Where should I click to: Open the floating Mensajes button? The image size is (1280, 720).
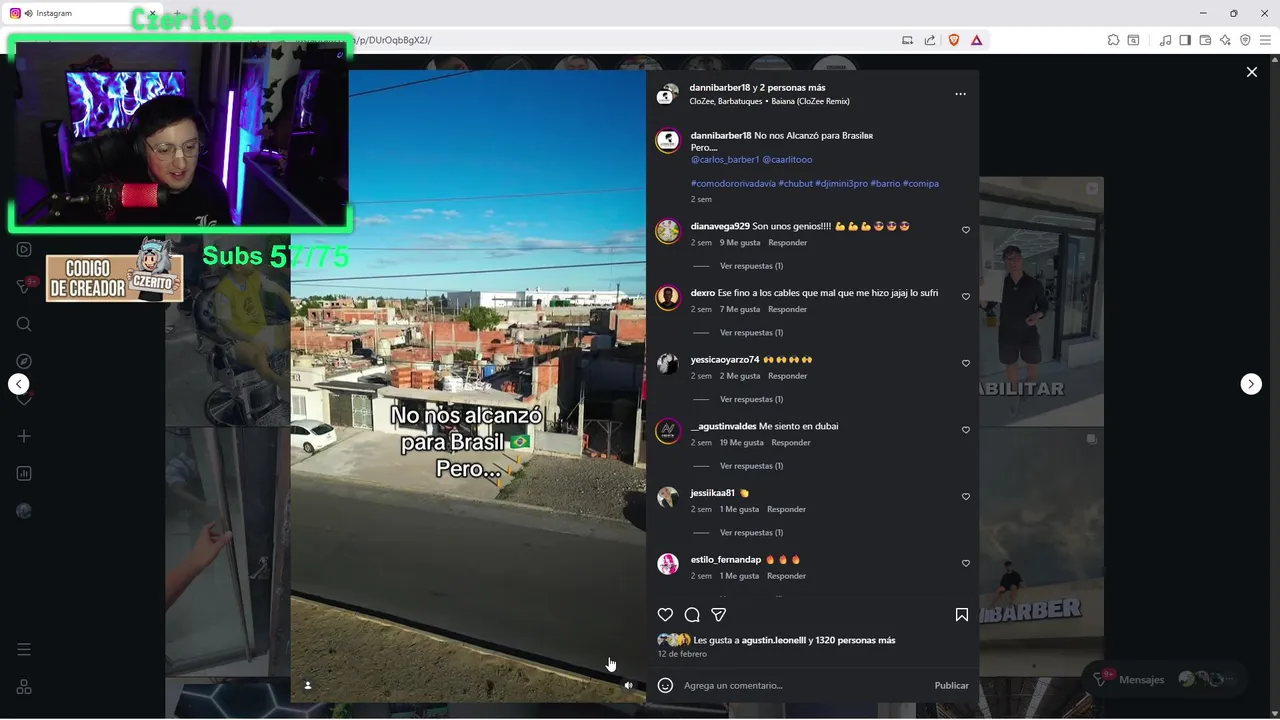click(1164, 679)
